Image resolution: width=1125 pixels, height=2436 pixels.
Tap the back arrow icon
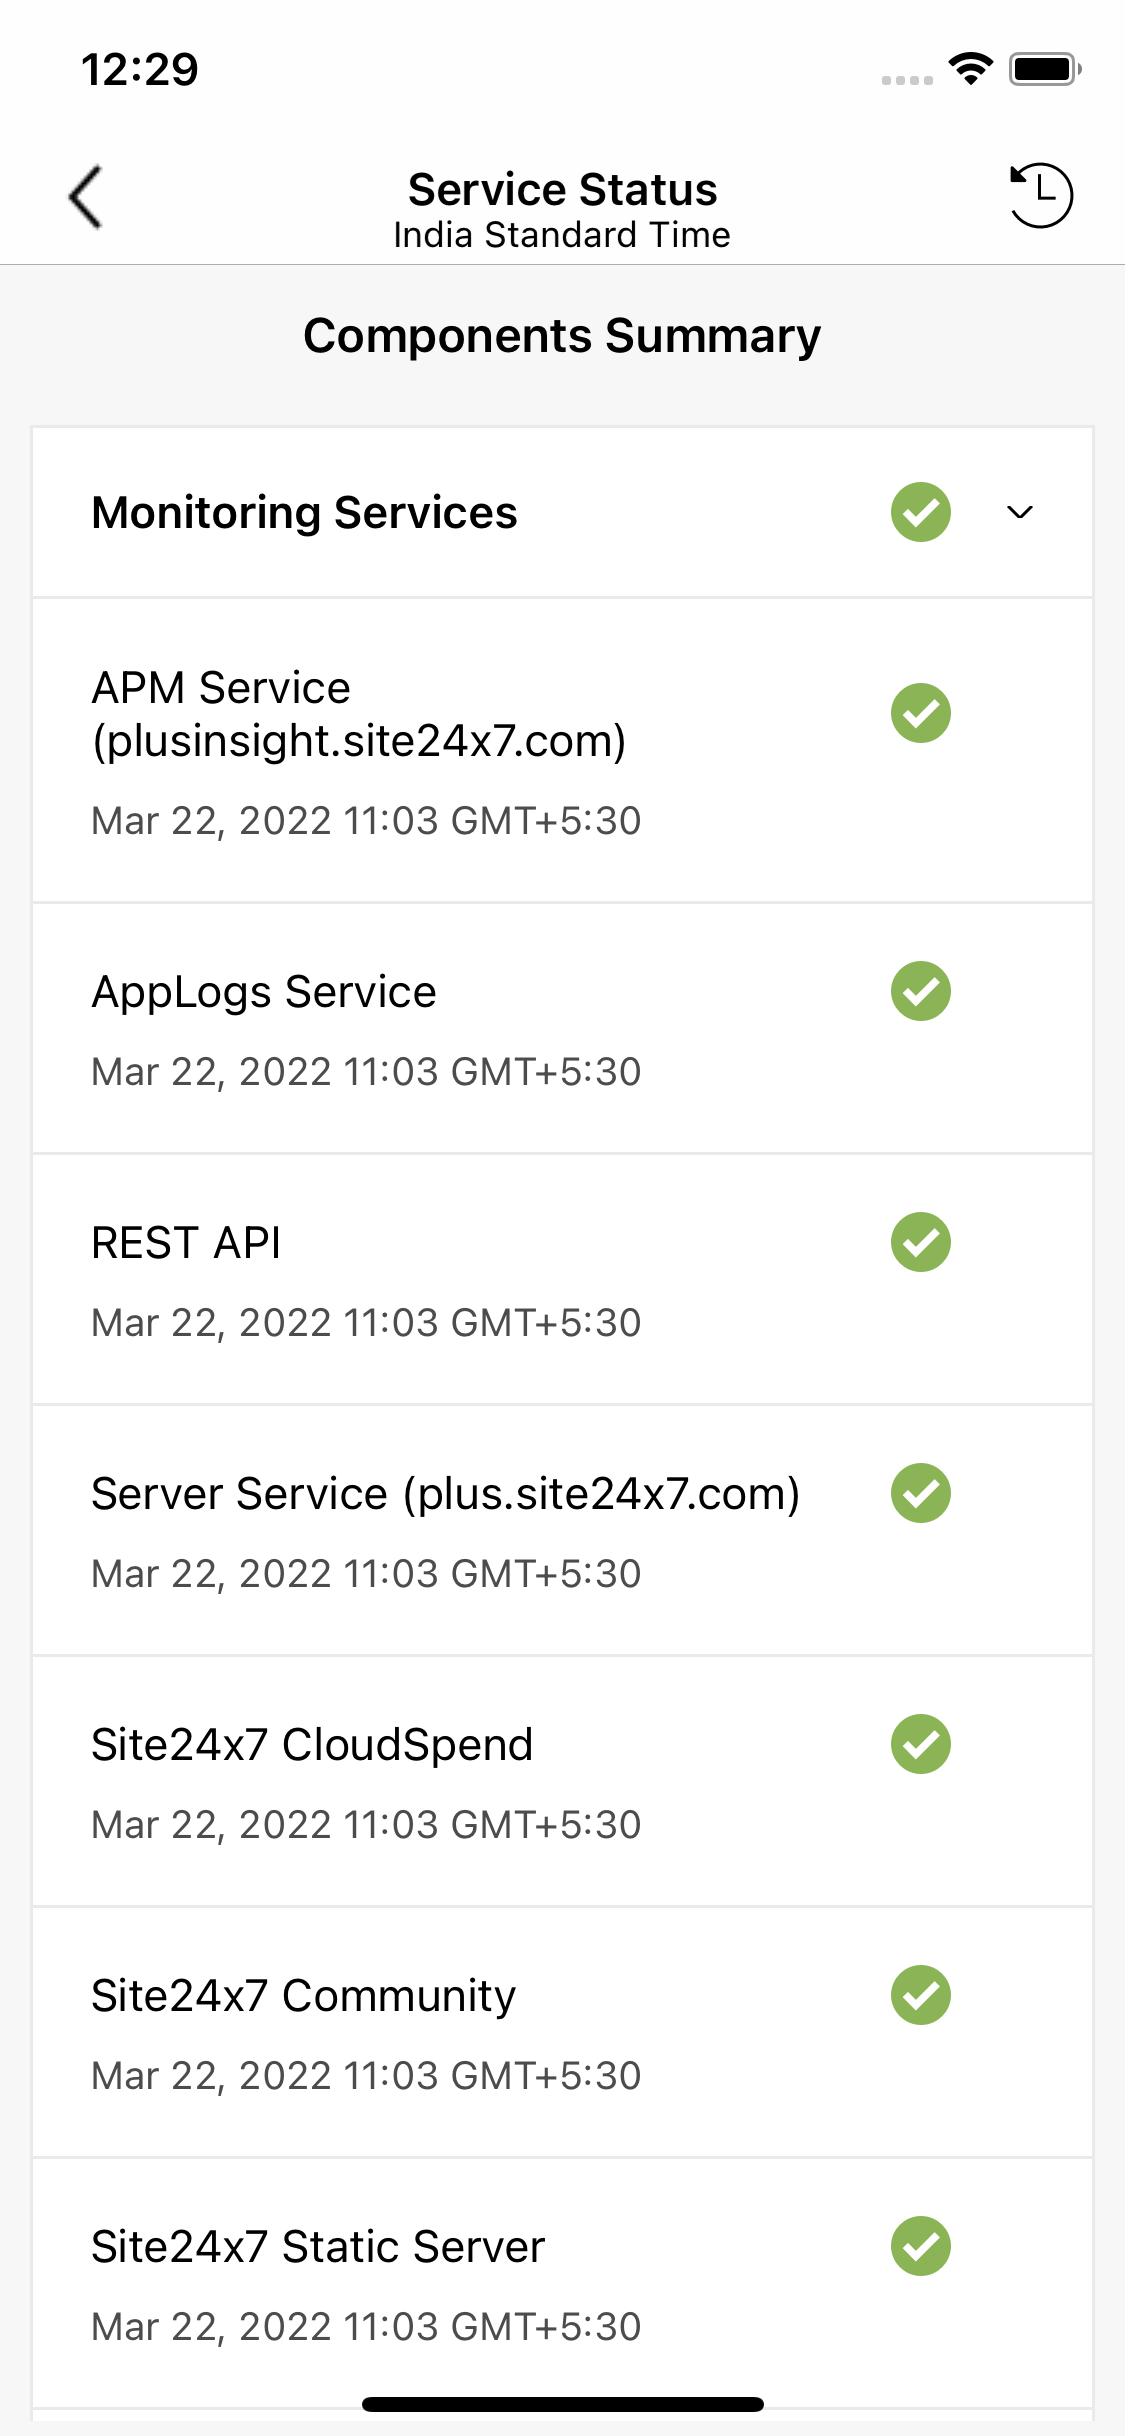(x=86, y=196)
